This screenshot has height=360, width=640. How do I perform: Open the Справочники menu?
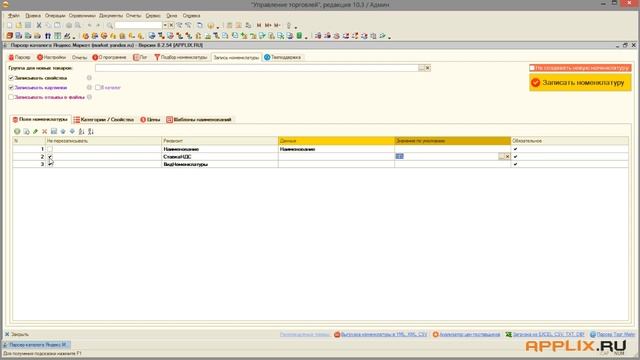(82, 16)
